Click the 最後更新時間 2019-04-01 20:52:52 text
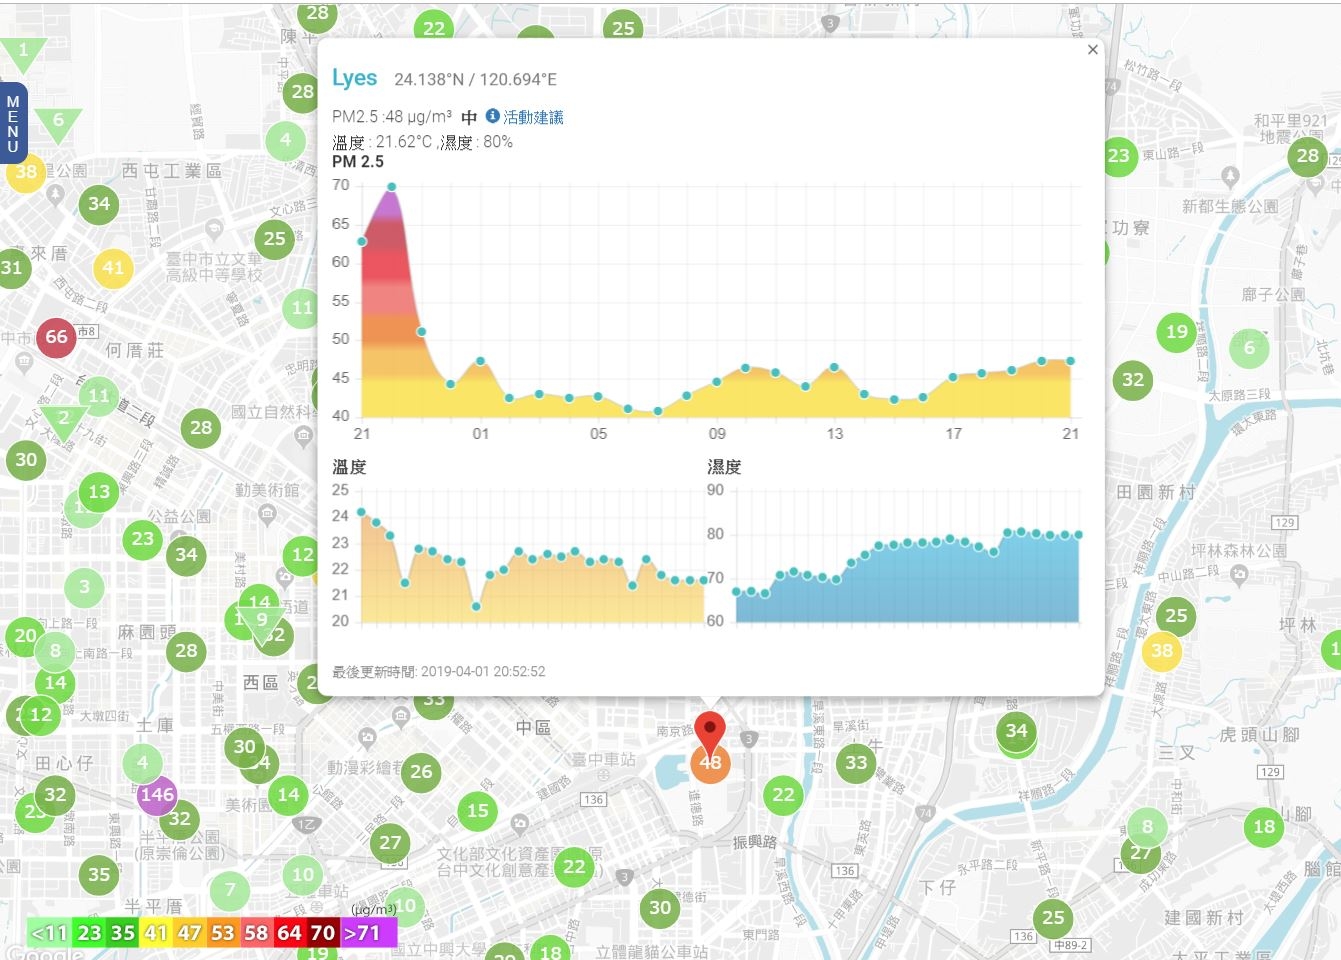 click(439, 672)
